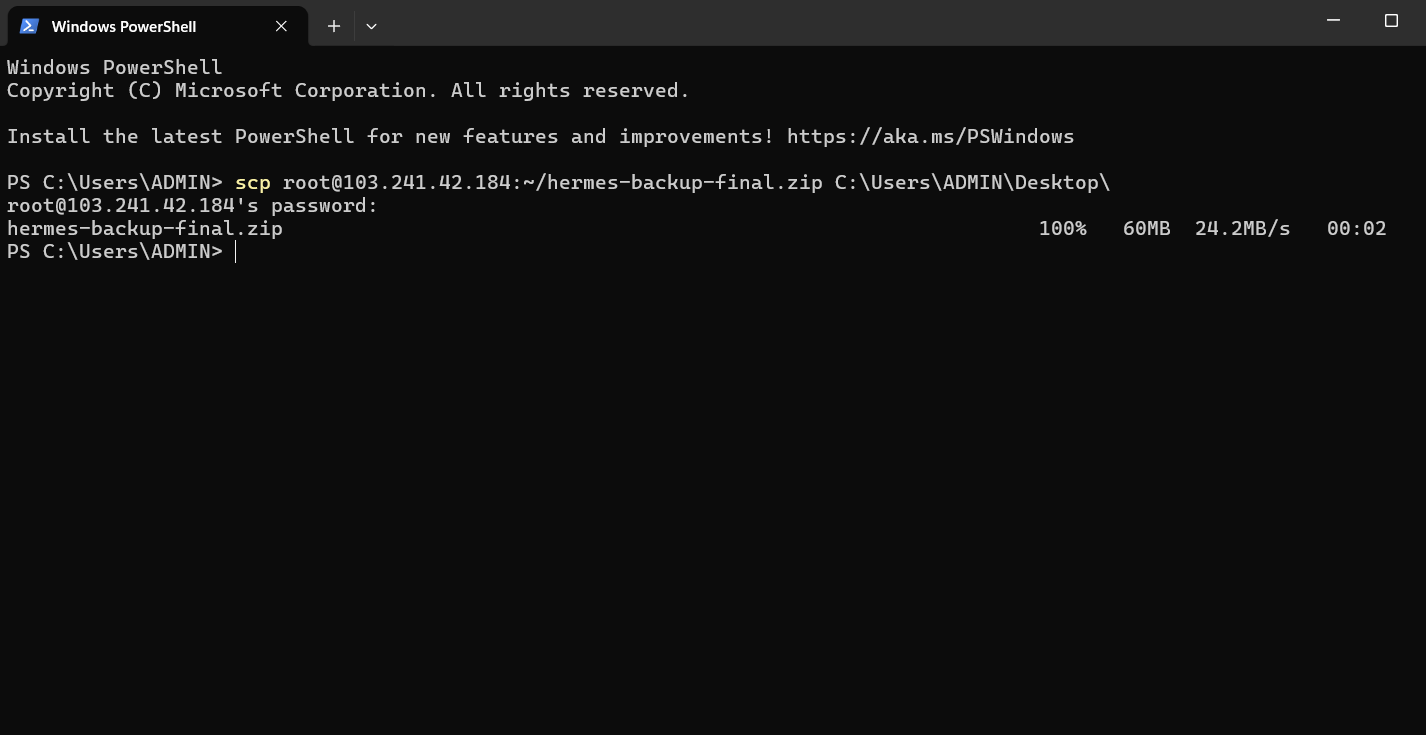Viewport: 1426px width, 735px height.
Task: Click the 60MB file size value
Action: click(x=1146, y=228)
